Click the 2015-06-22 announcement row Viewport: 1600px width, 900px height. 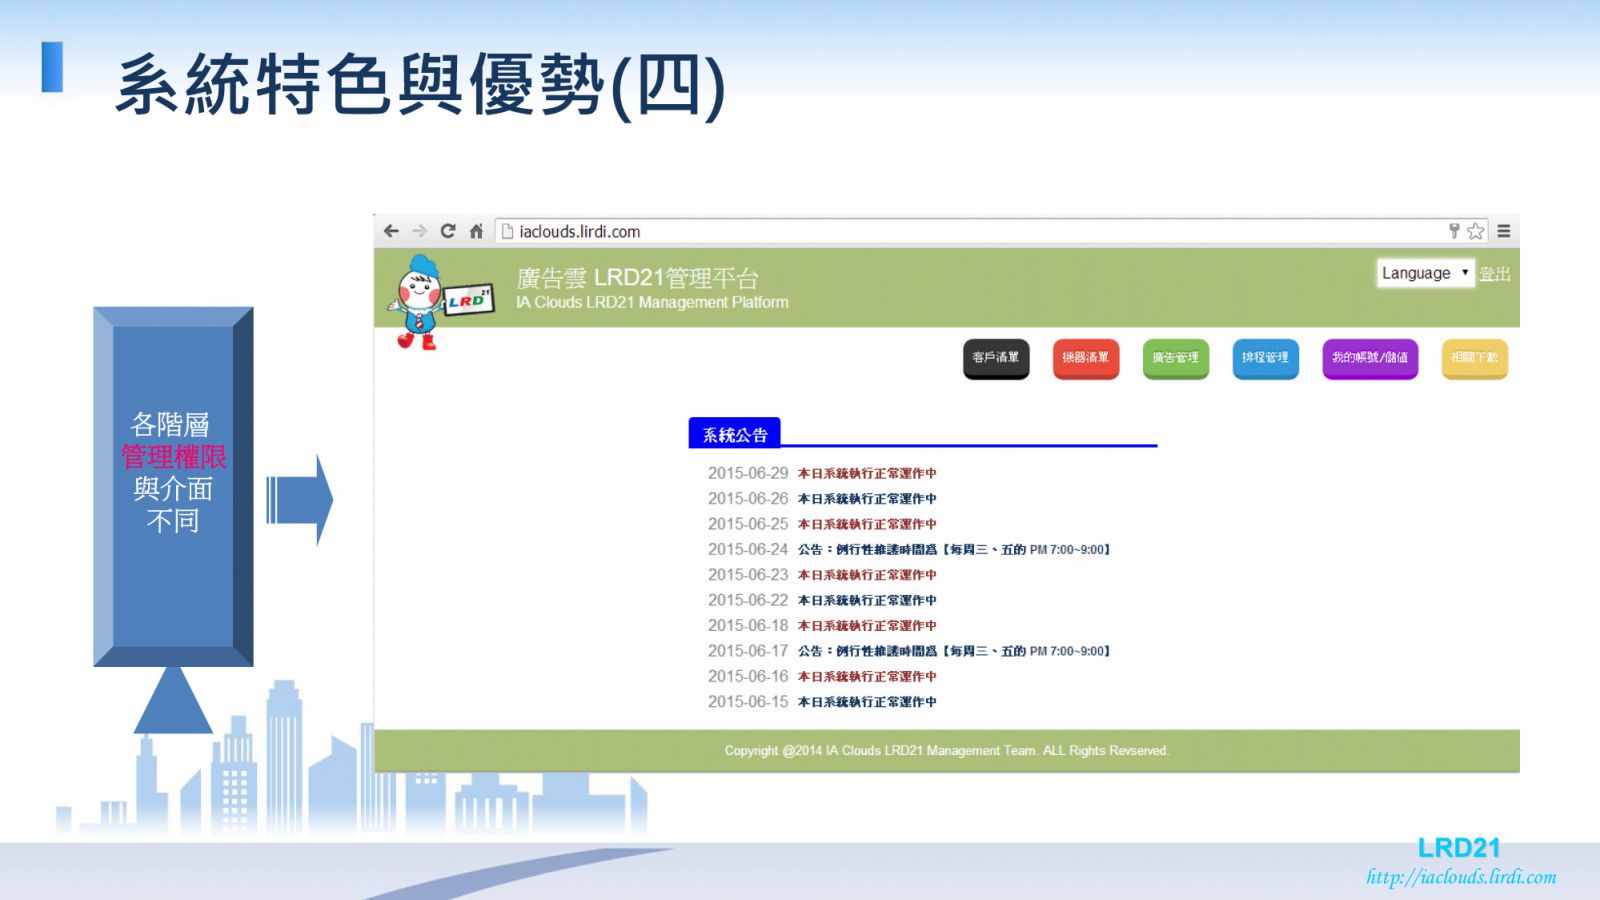coord(822,600)
